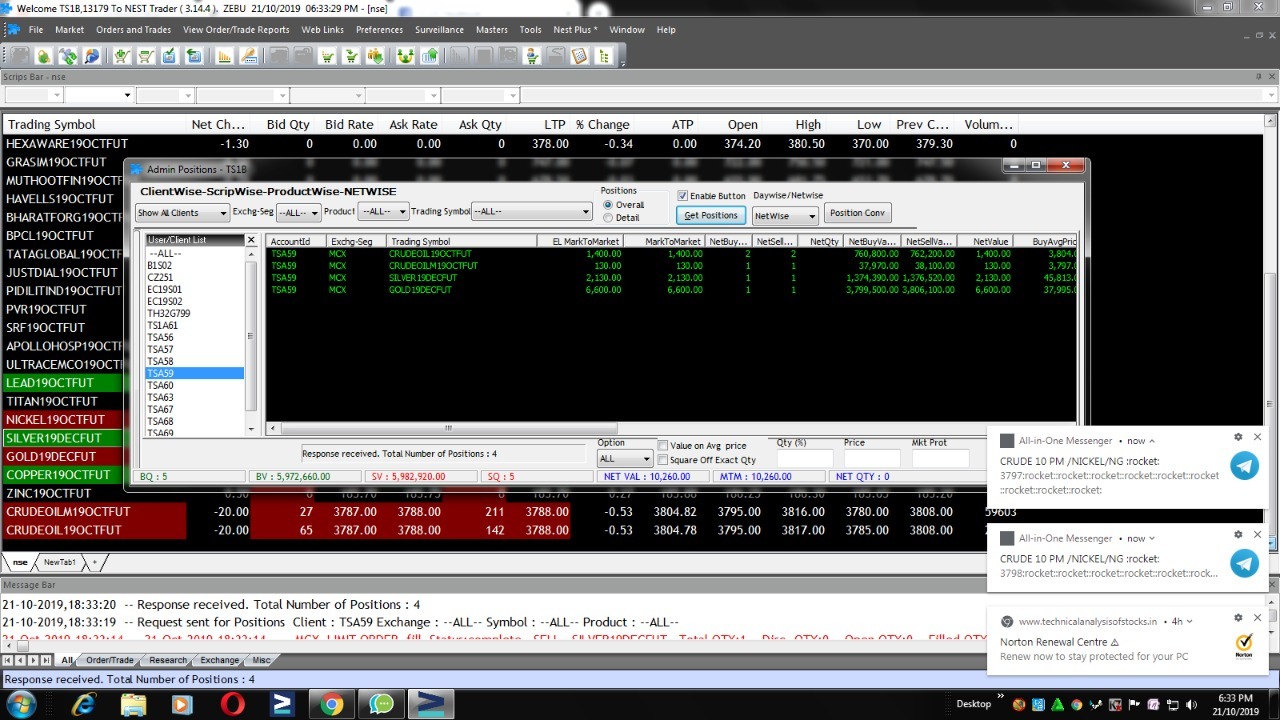Select the GOLD19DECFUT position row

[x=671, y=290]
